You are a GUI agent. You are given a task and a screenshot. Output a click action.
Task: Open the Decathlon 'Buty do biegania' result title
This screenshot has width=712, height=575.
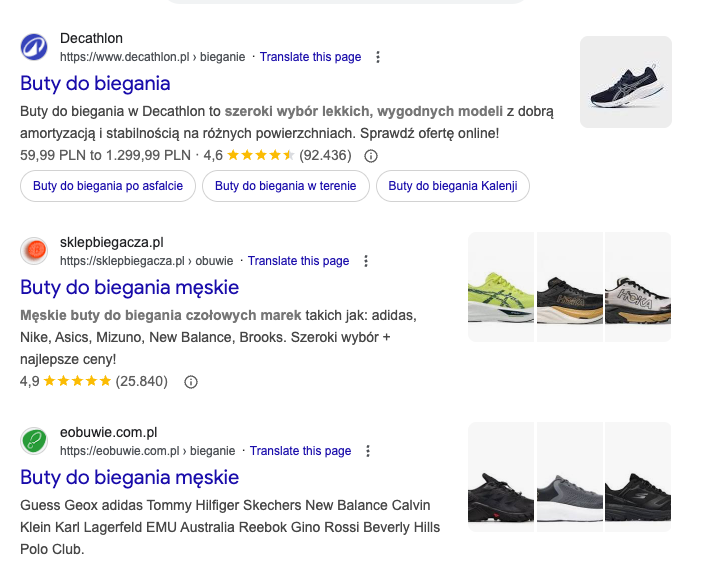[95, 84]
